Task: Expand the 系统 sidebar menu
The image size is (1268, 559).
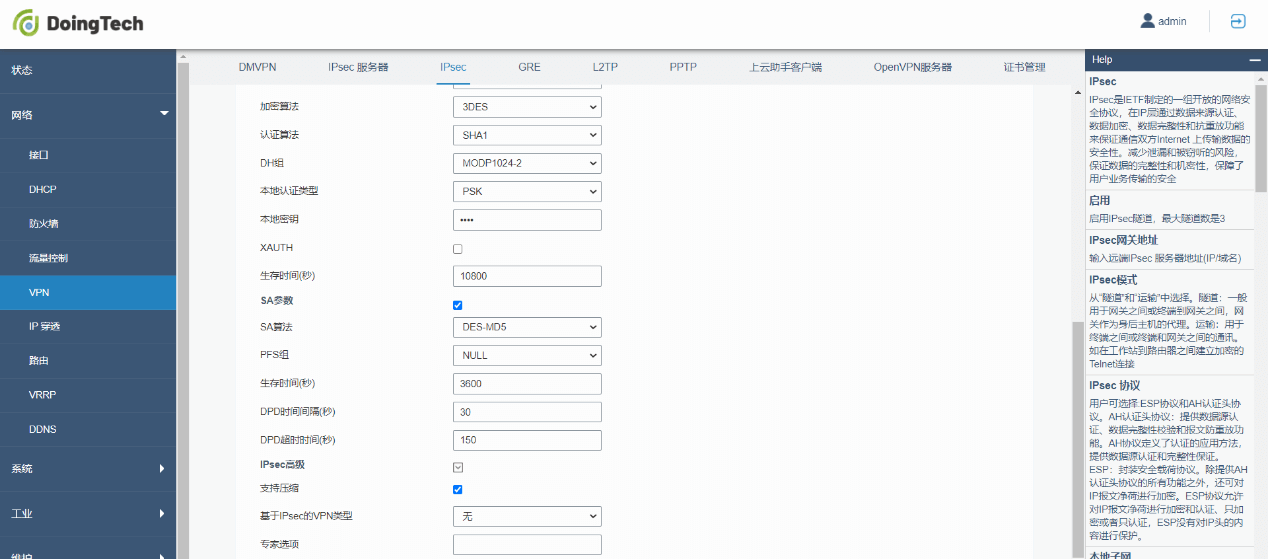Action: point(162,468)
